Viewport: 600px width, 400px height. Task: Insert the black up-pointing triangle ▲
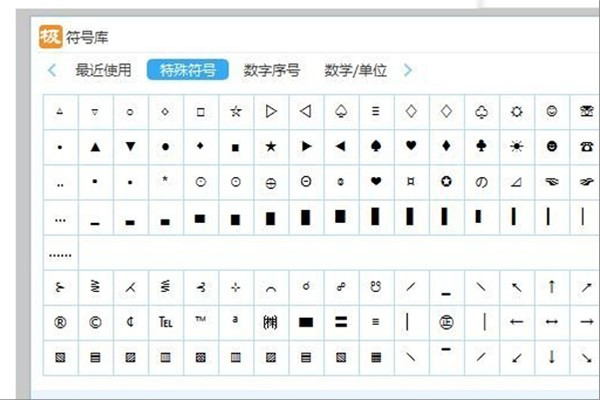point(95,147)
